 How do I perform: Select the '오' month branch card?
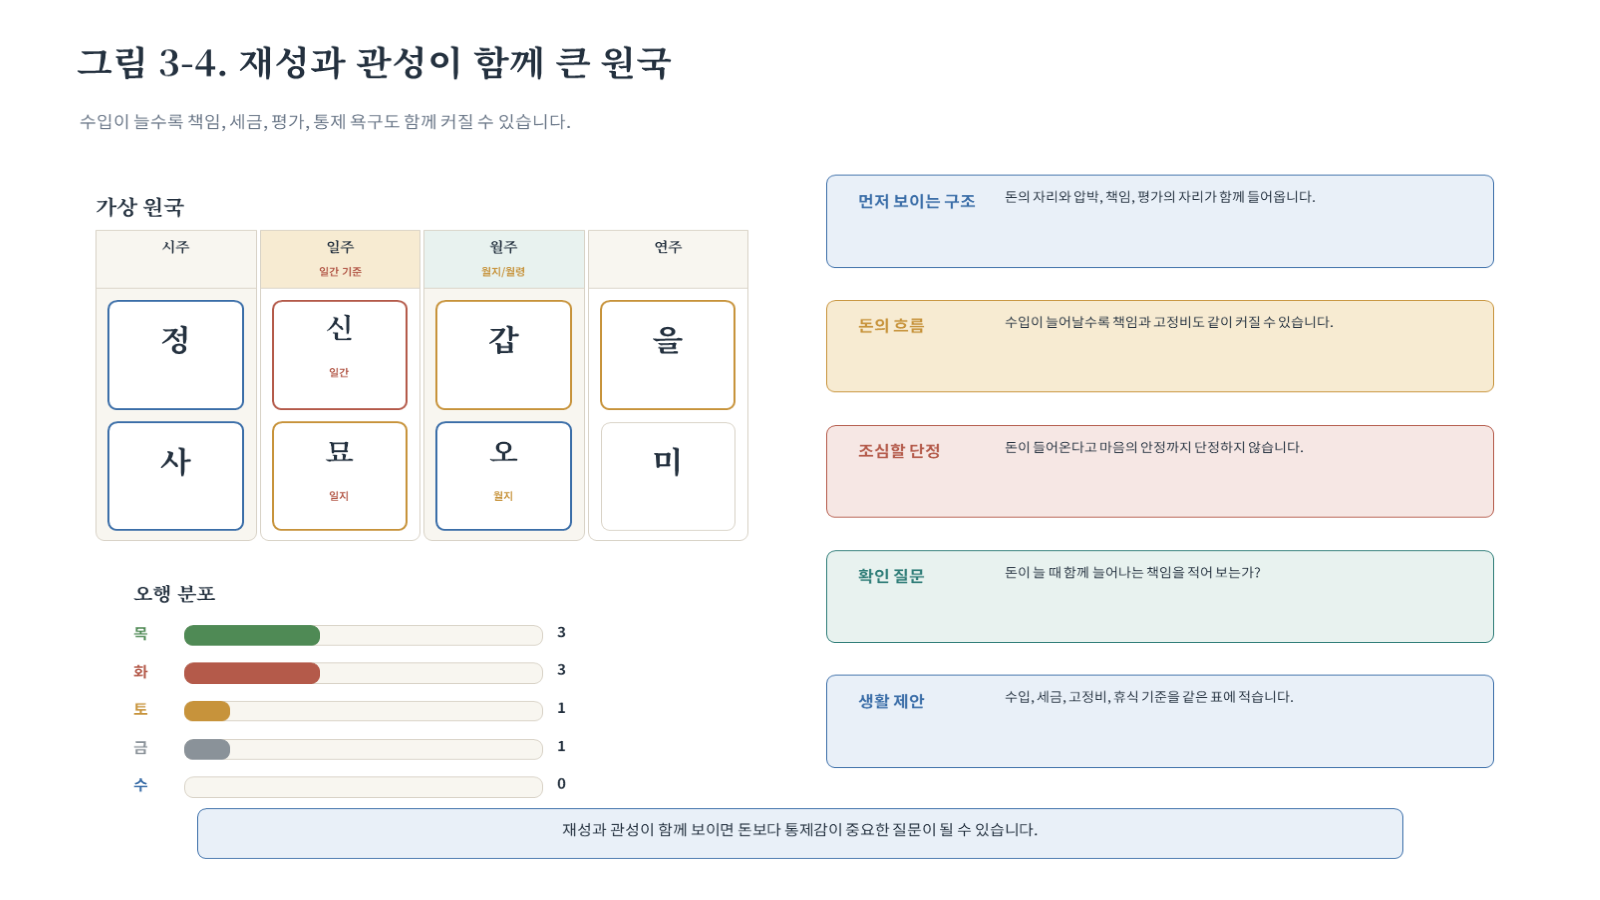504,476
